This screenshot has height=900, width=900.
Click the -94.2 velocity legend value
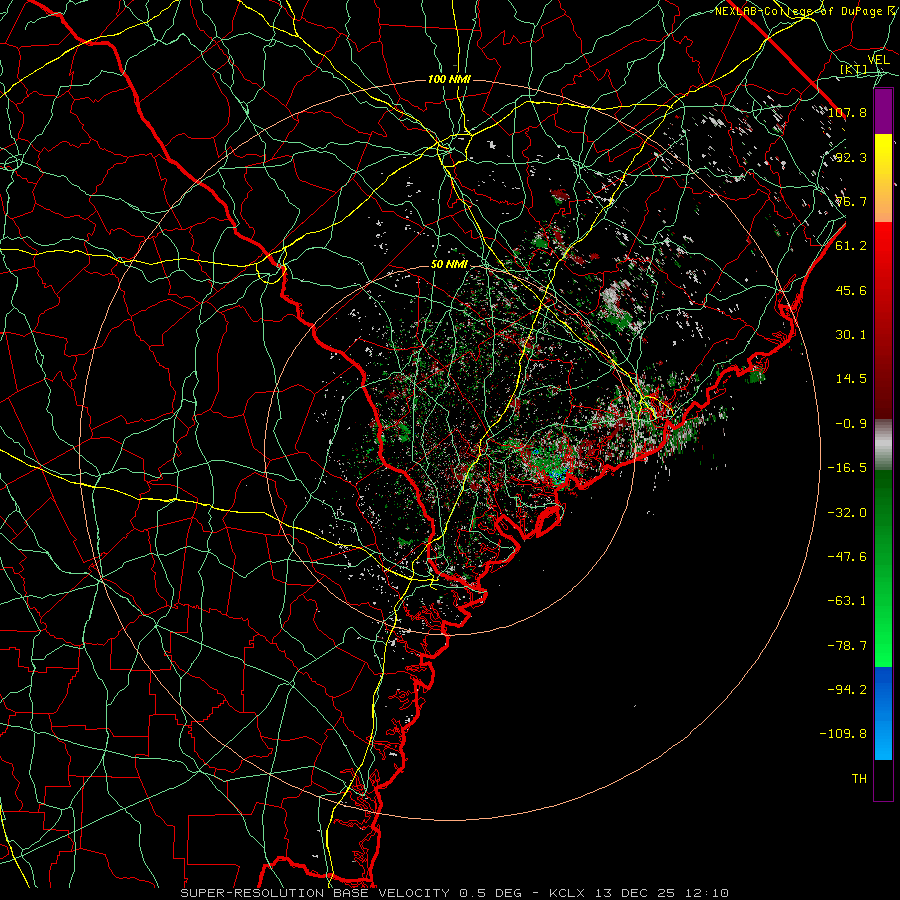(847, 690)
